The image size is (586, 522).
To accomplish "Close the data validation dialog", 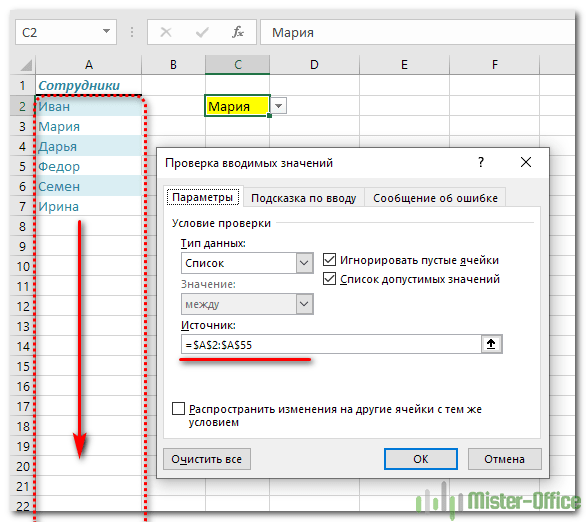I will click(x=526, y=163).
